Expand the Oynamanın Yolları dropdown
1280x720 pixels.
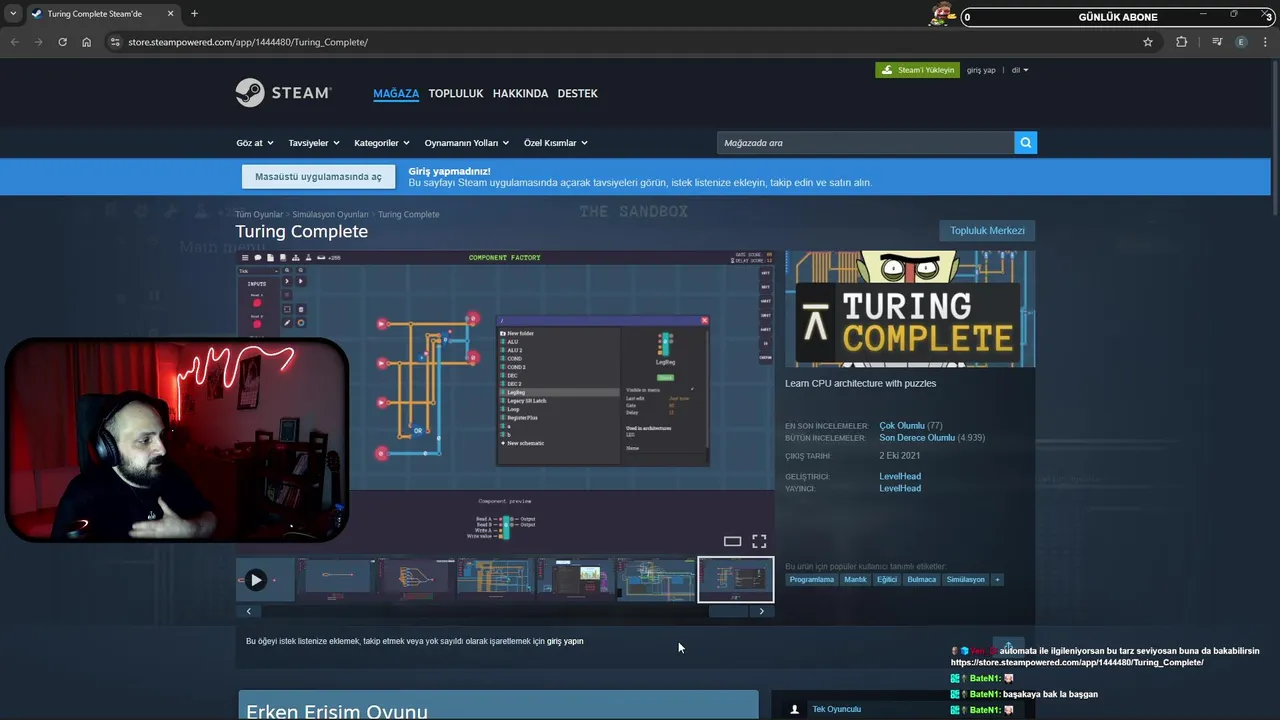[x=467, y=143]
